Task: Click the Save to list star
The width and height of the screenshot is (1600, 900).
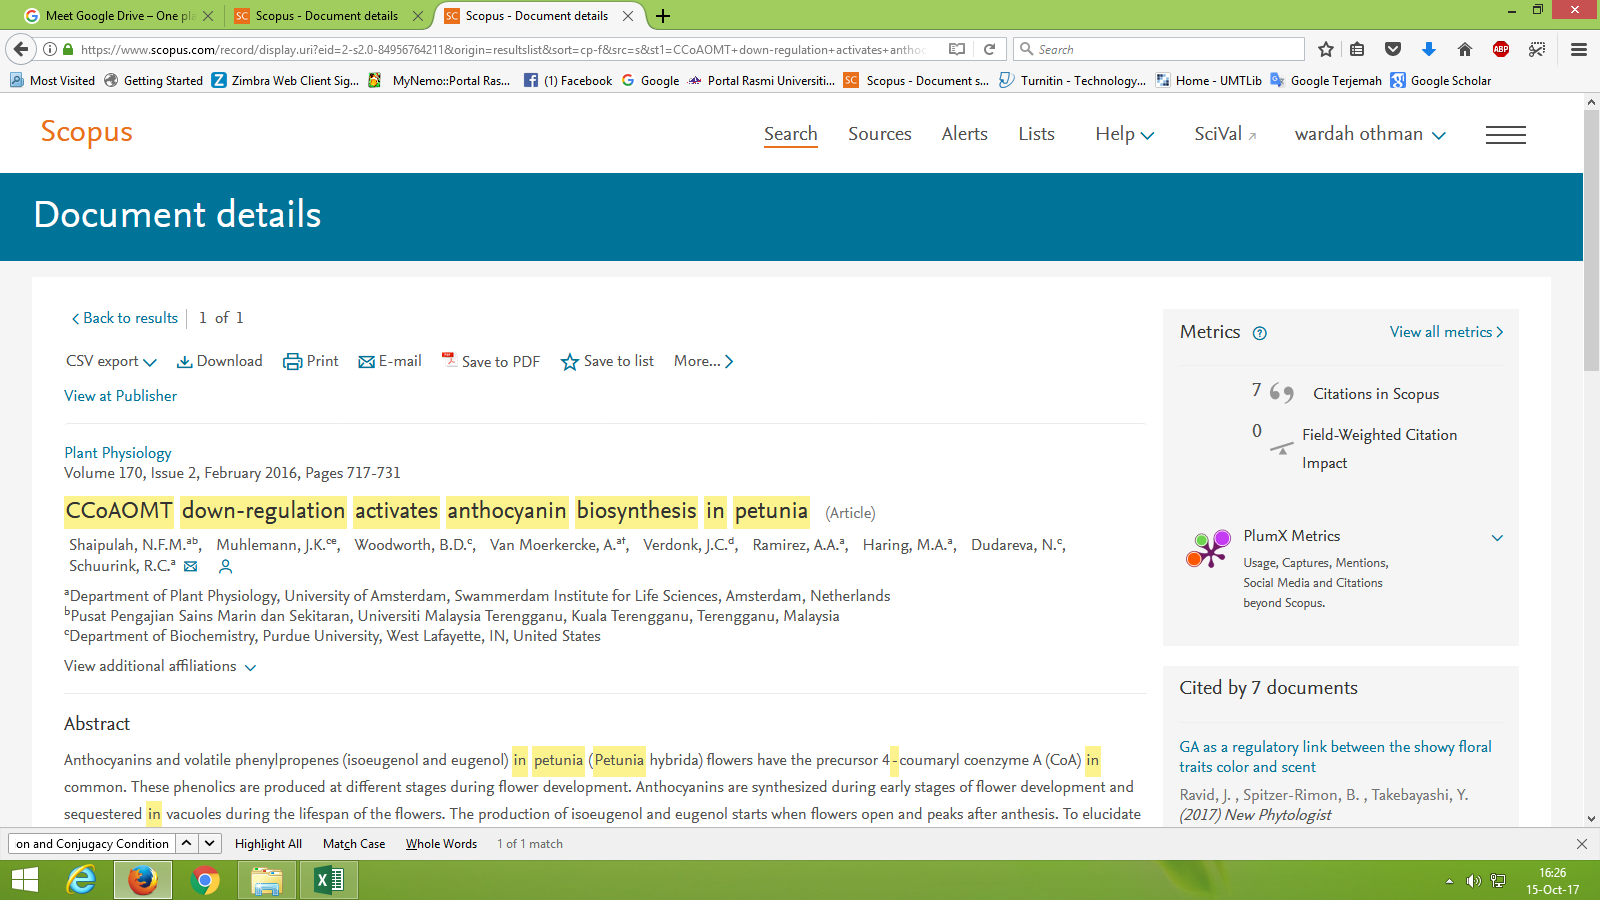Action: pyautogui.click(x=570, y=362)
